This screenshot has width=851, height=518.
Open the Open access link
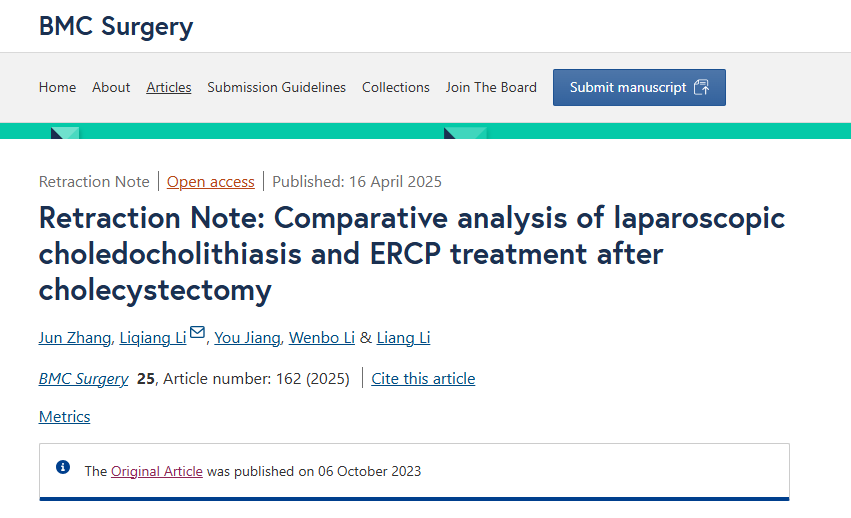coord(211,182)
